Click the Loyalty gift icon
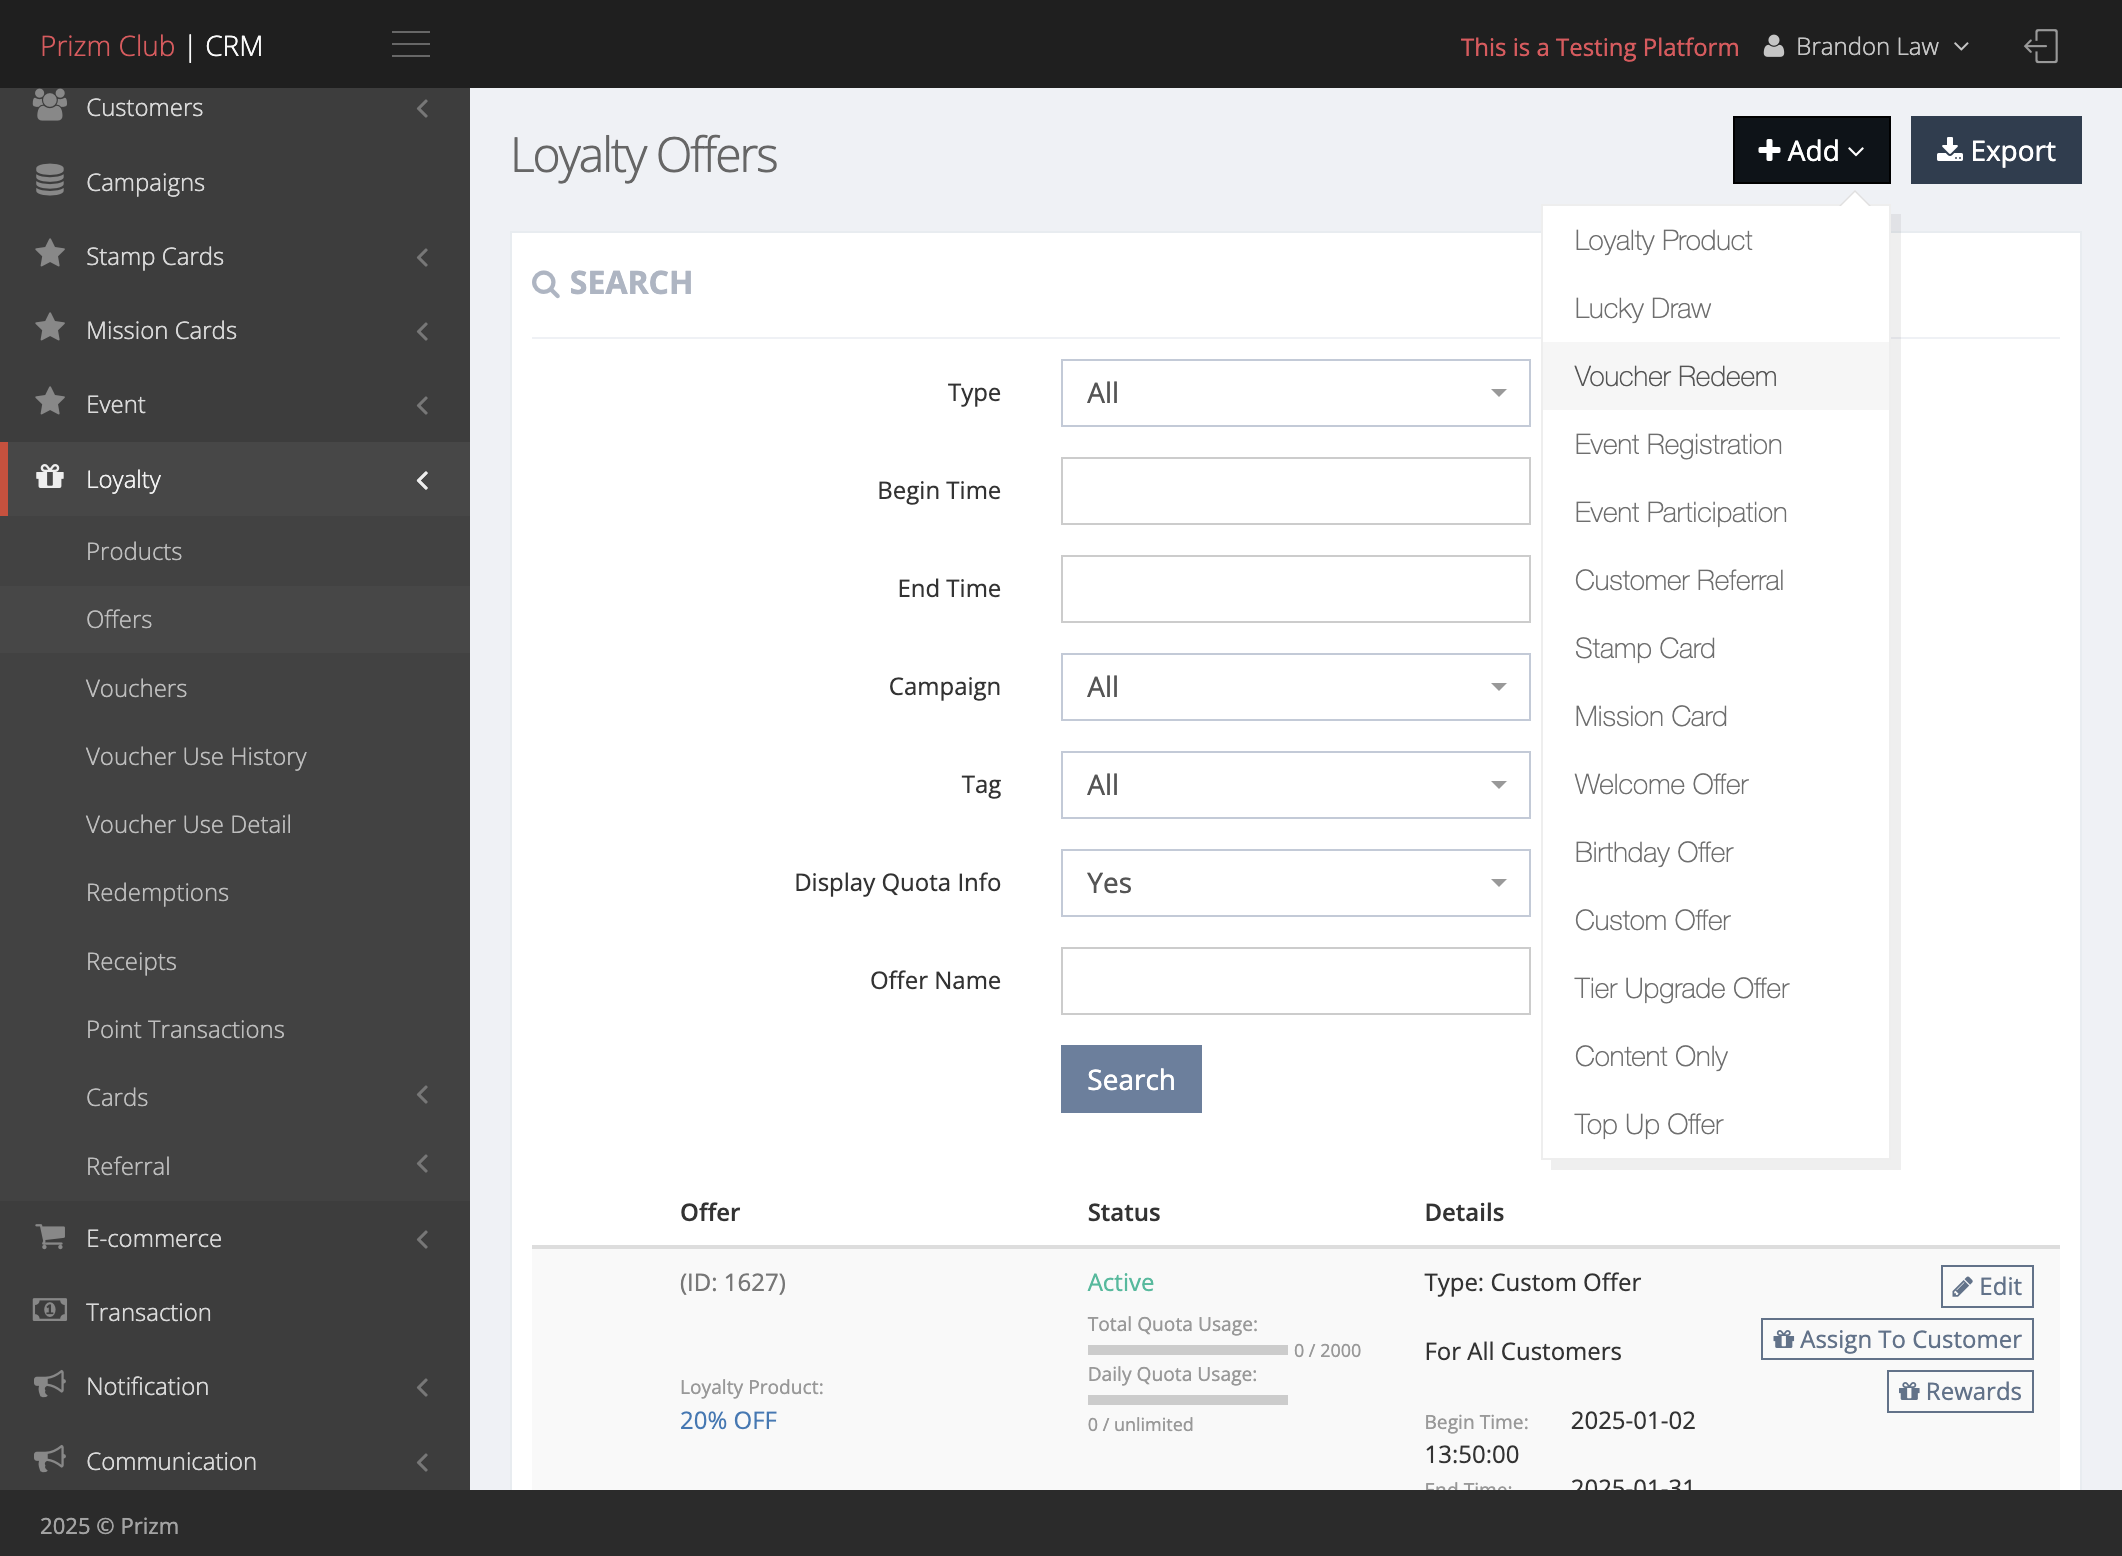2122x1556 pixels. coord(50,477)
